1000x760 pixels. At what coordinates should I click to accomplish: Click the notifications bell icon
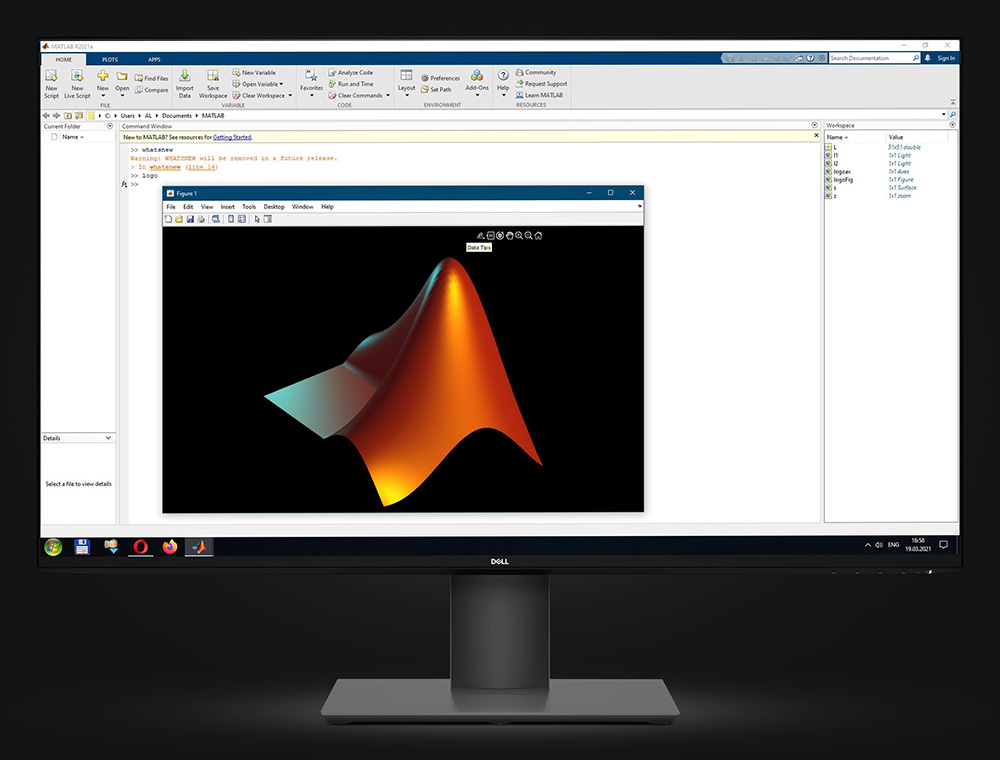[927, 58]
